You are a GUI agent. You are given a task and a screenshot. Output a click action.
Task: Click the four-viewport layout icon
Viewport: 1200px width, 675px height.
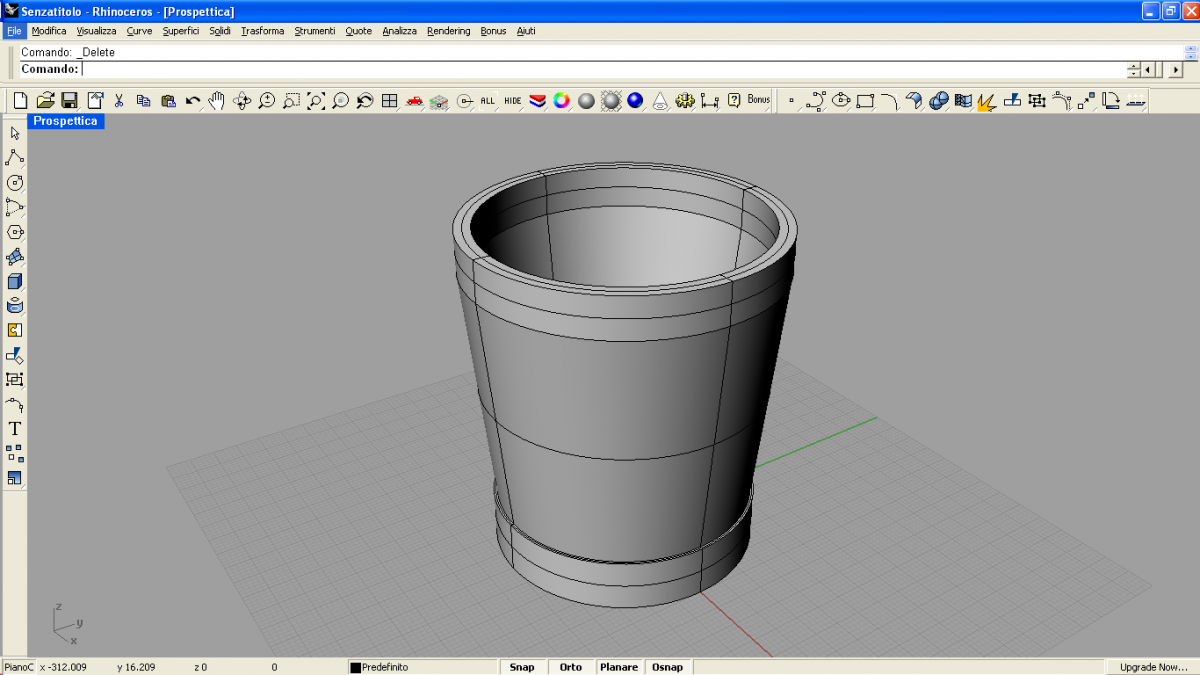tap(390, 100)
